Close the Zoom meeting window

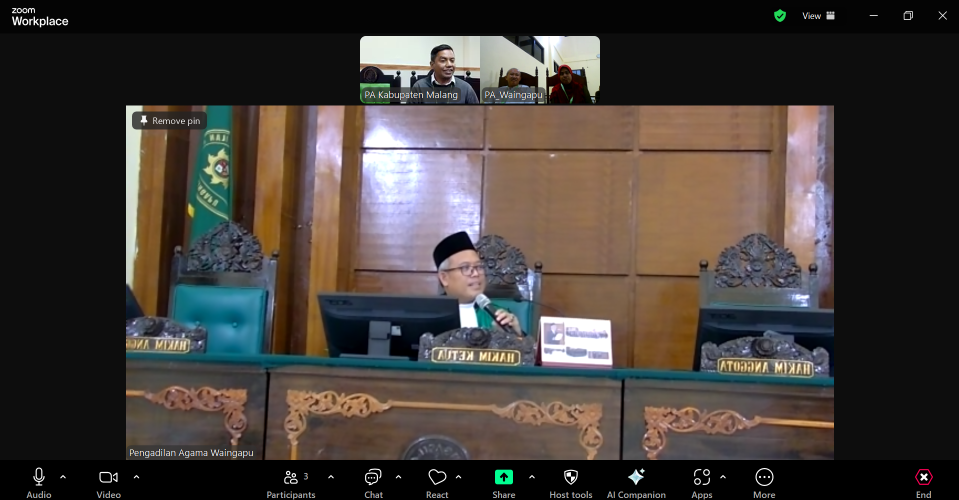[942, 16]
